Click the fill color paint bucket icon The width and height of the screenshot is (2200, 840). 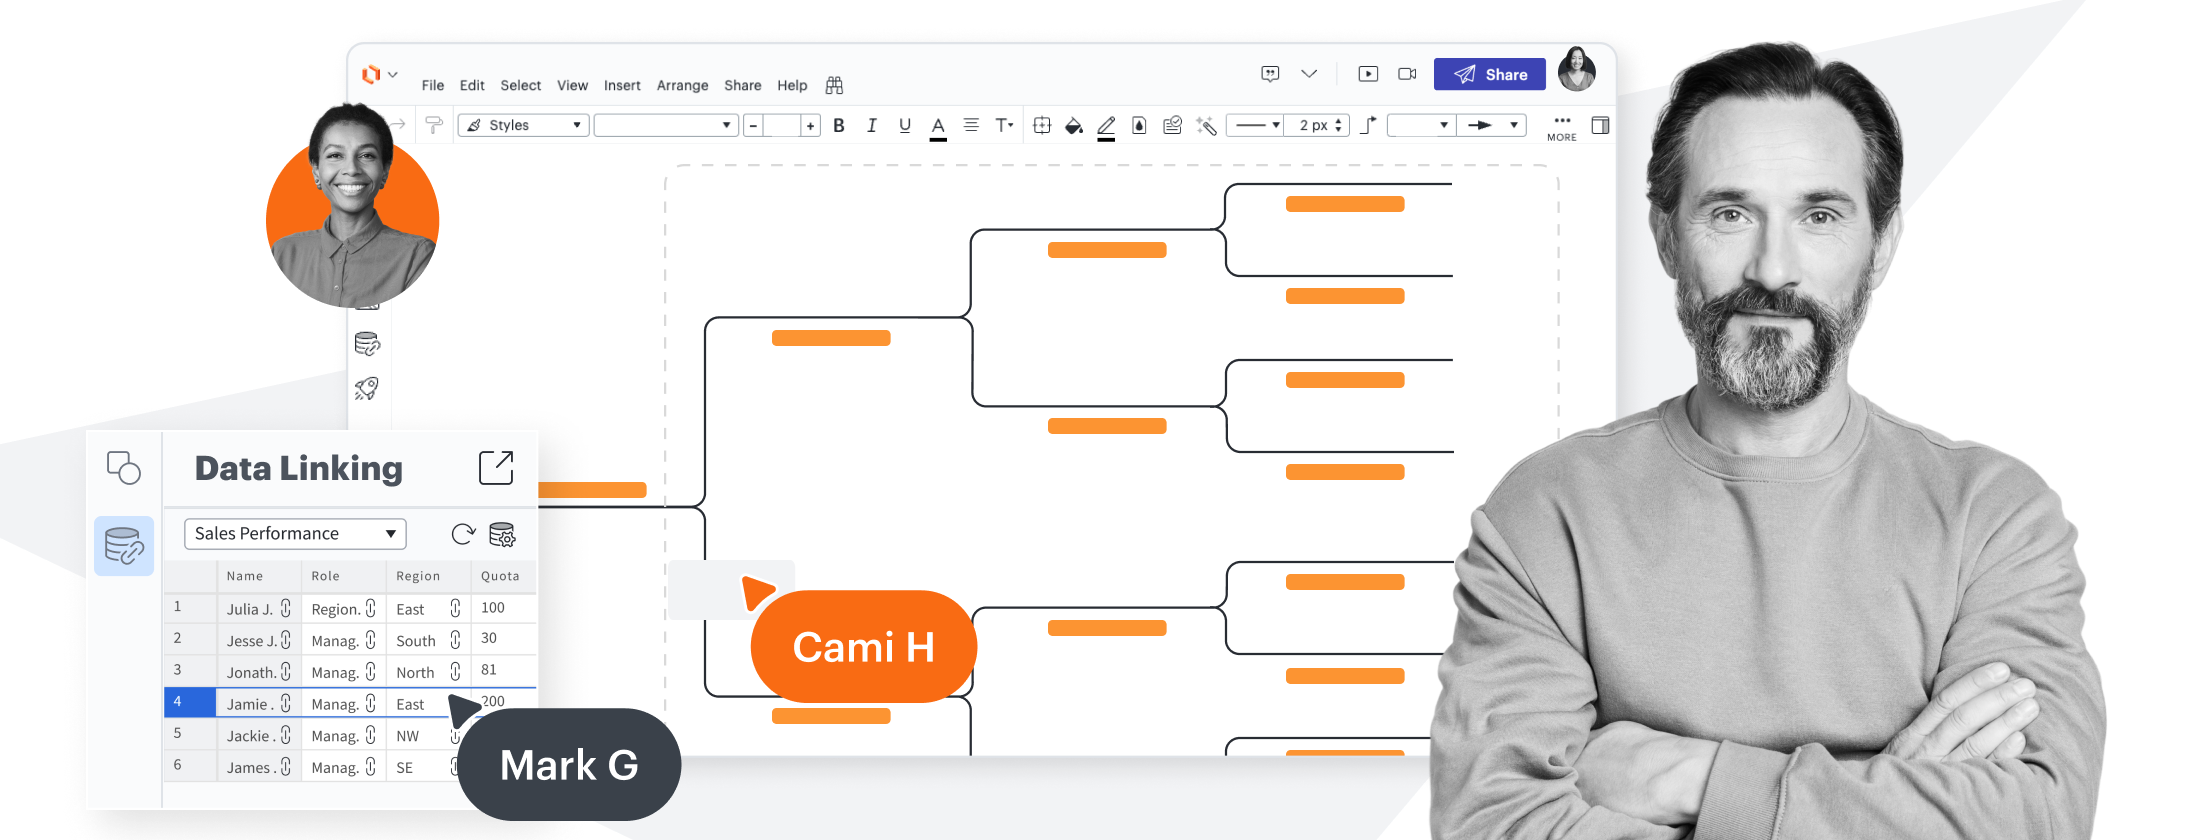pyautogui.click(x=1074, y=126)
